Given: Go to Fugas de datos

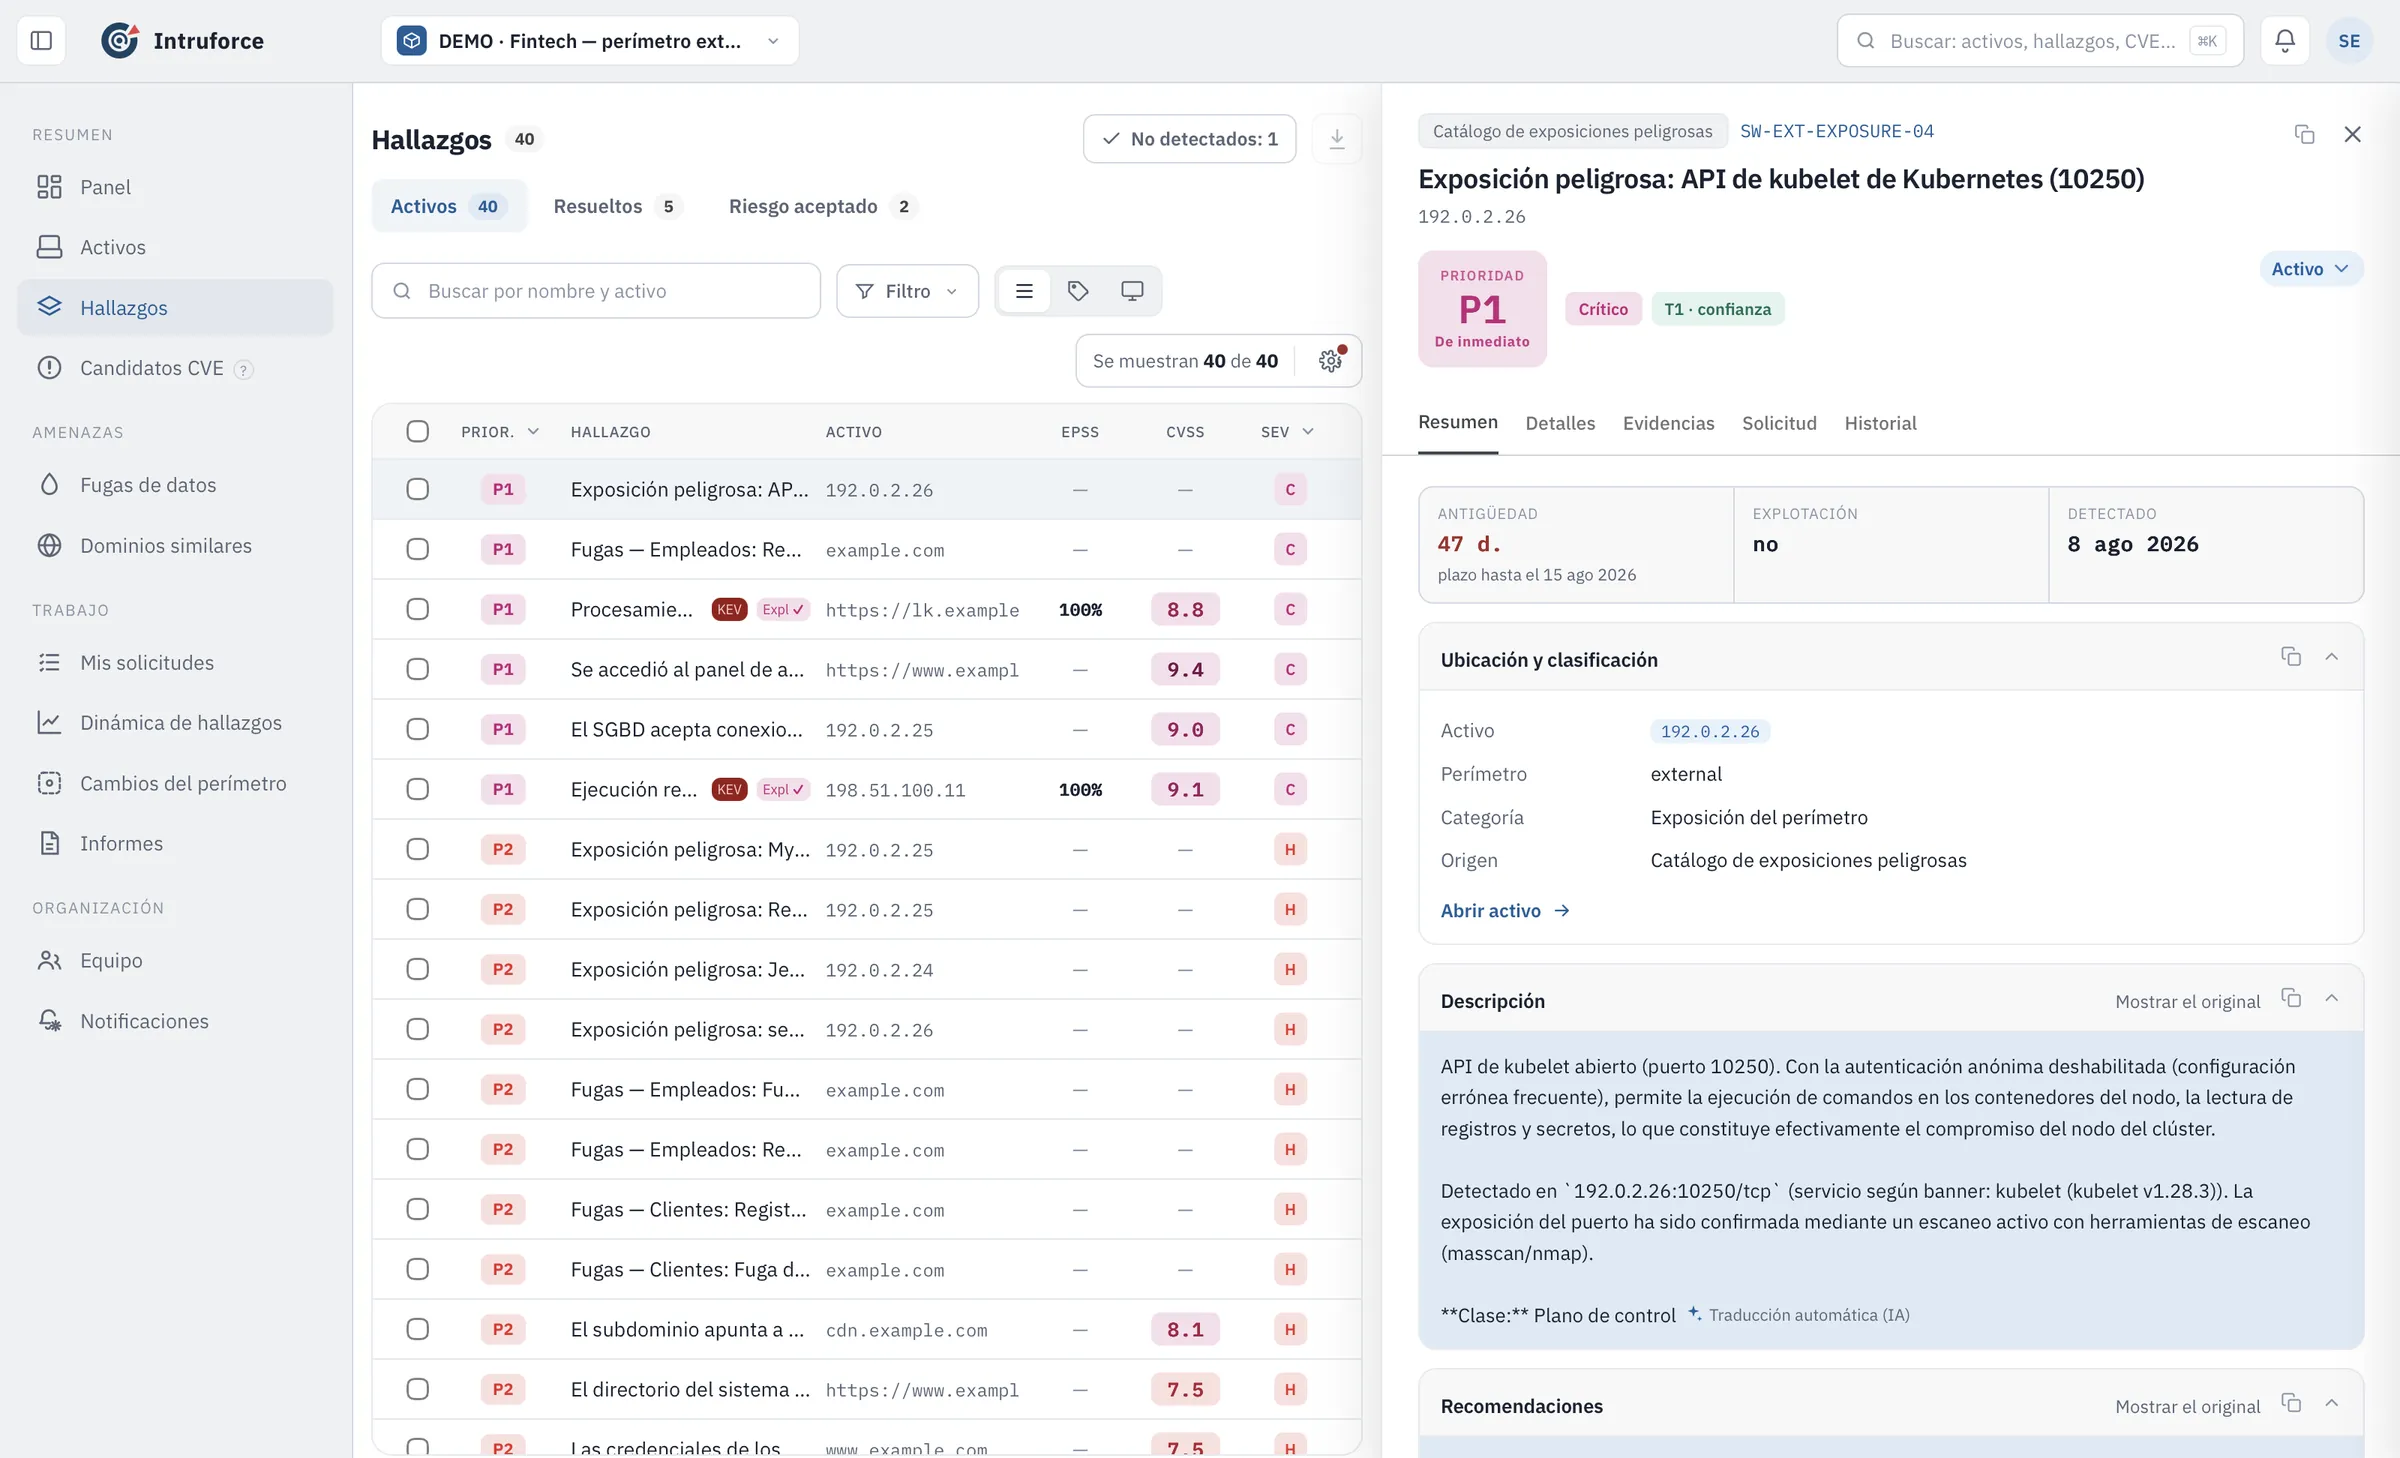Looking at the screenshot, I should [175, 485].
